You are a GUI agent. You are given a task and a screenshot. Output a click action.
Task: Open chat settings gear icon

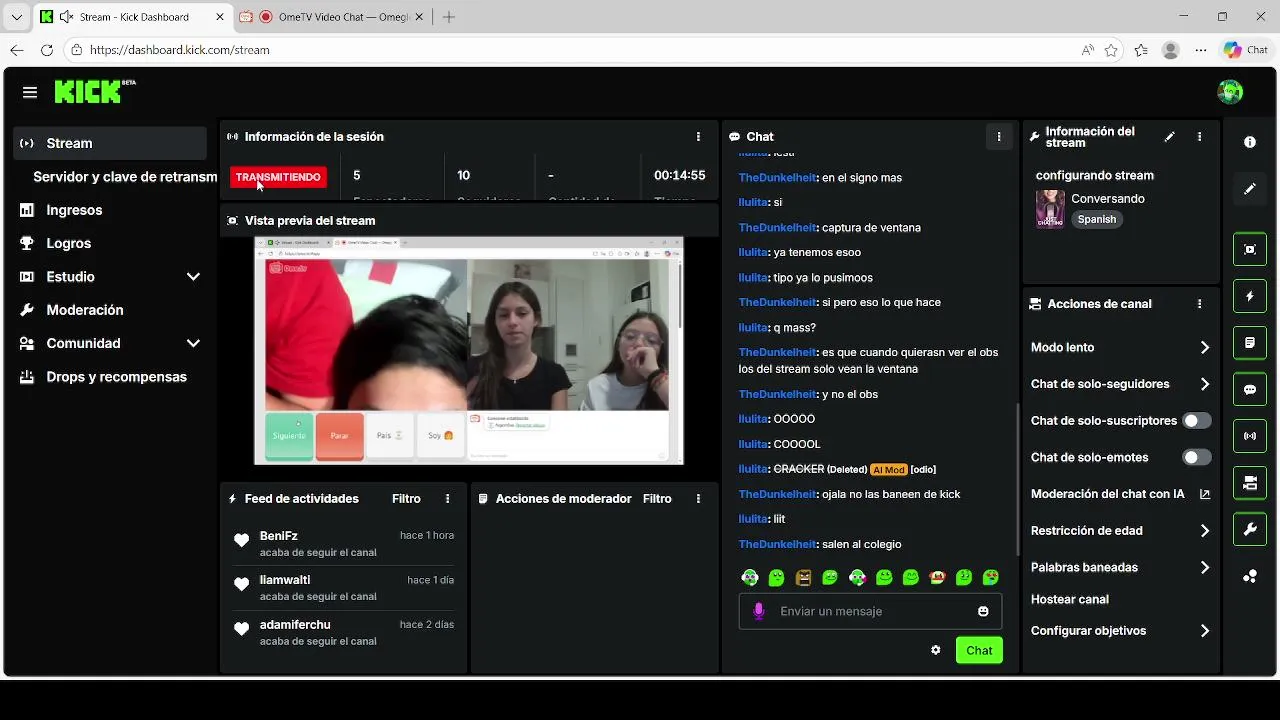point(936,650)
